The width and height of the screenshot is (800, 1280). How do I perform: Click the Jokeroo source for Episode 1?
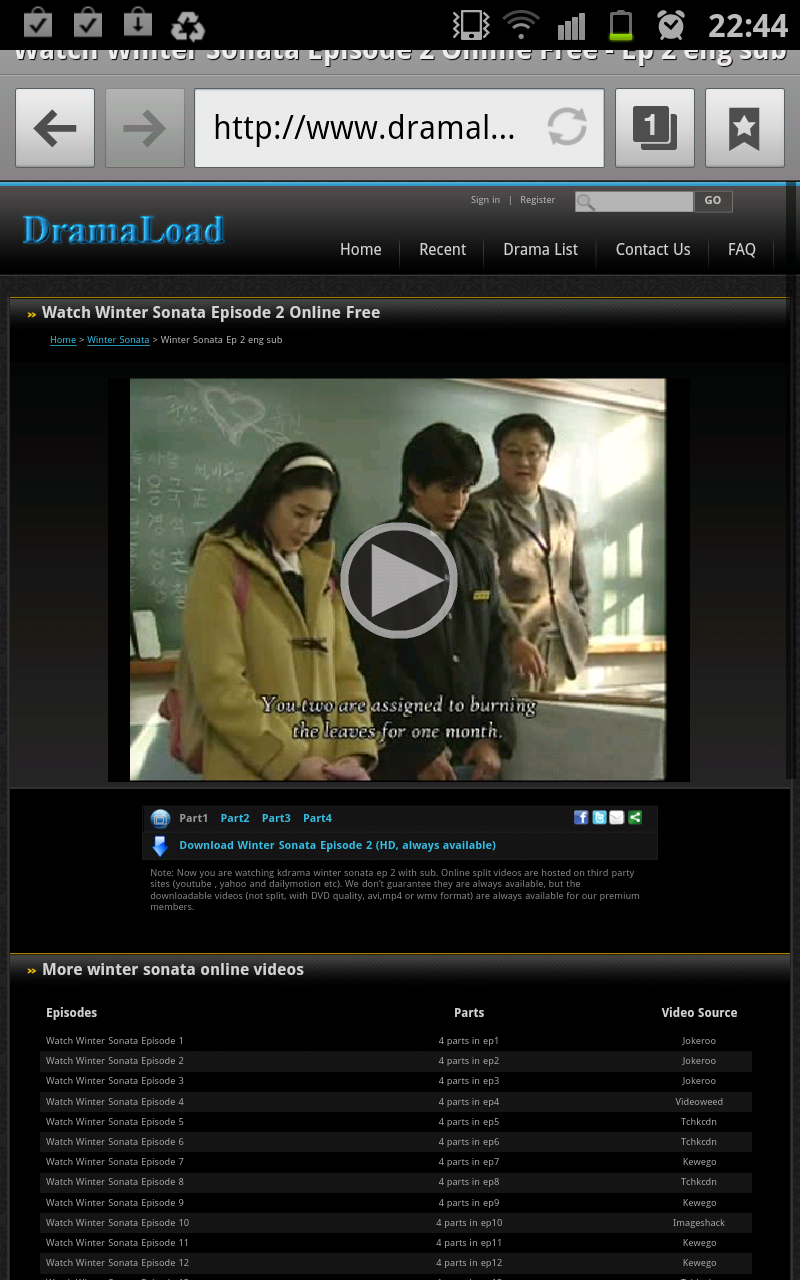click(x=699, y=1041)
